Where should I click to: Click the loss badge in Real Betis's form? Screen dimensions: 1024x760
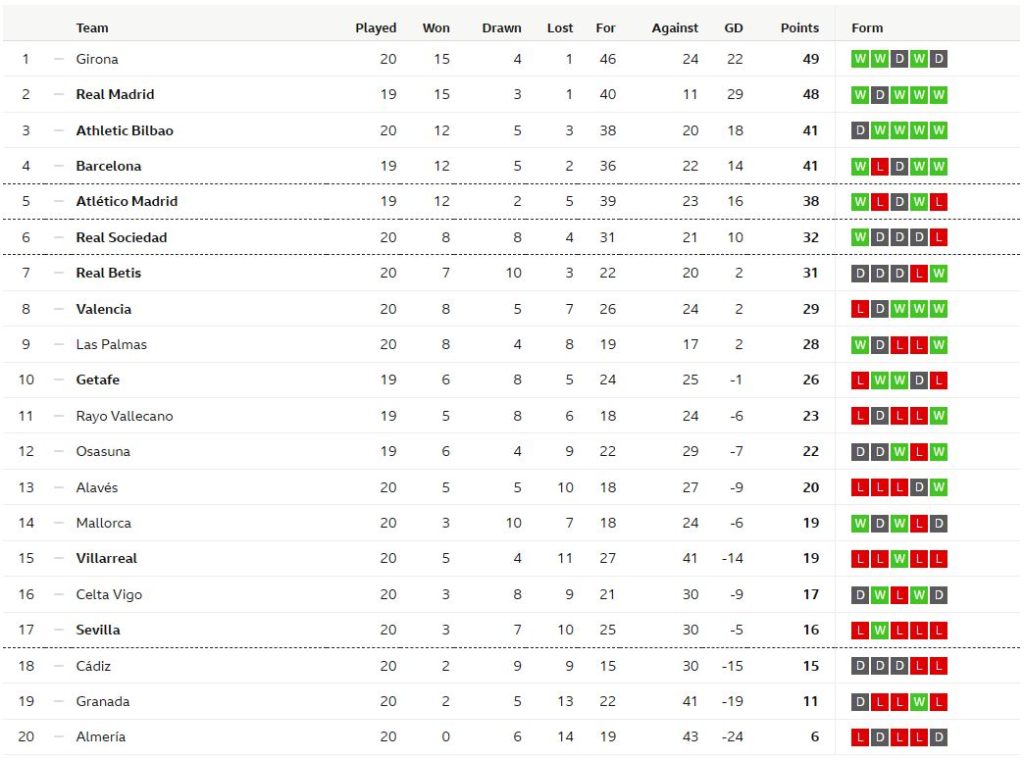(x=919, y=273)
